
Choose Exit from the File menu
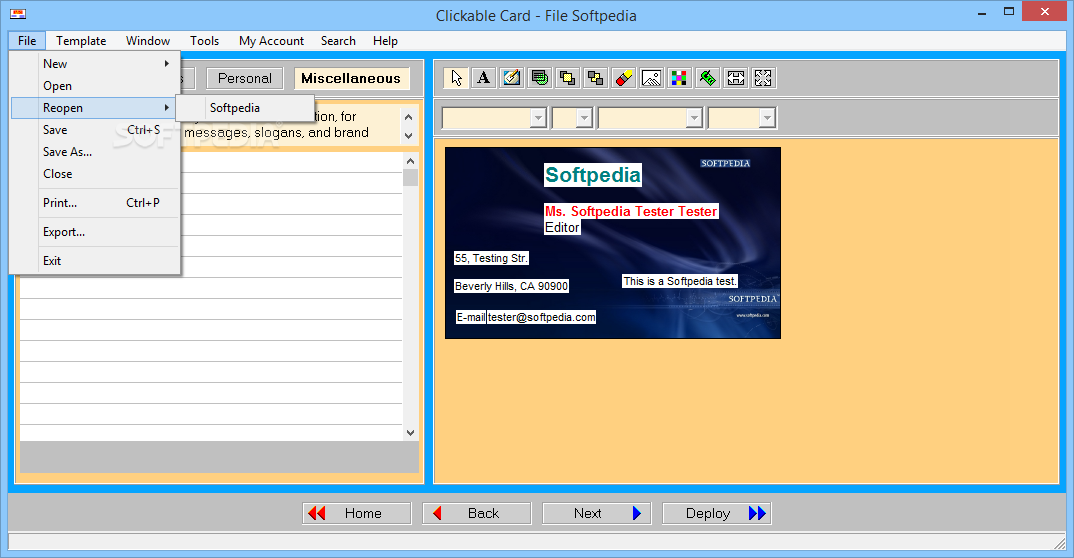95,261
